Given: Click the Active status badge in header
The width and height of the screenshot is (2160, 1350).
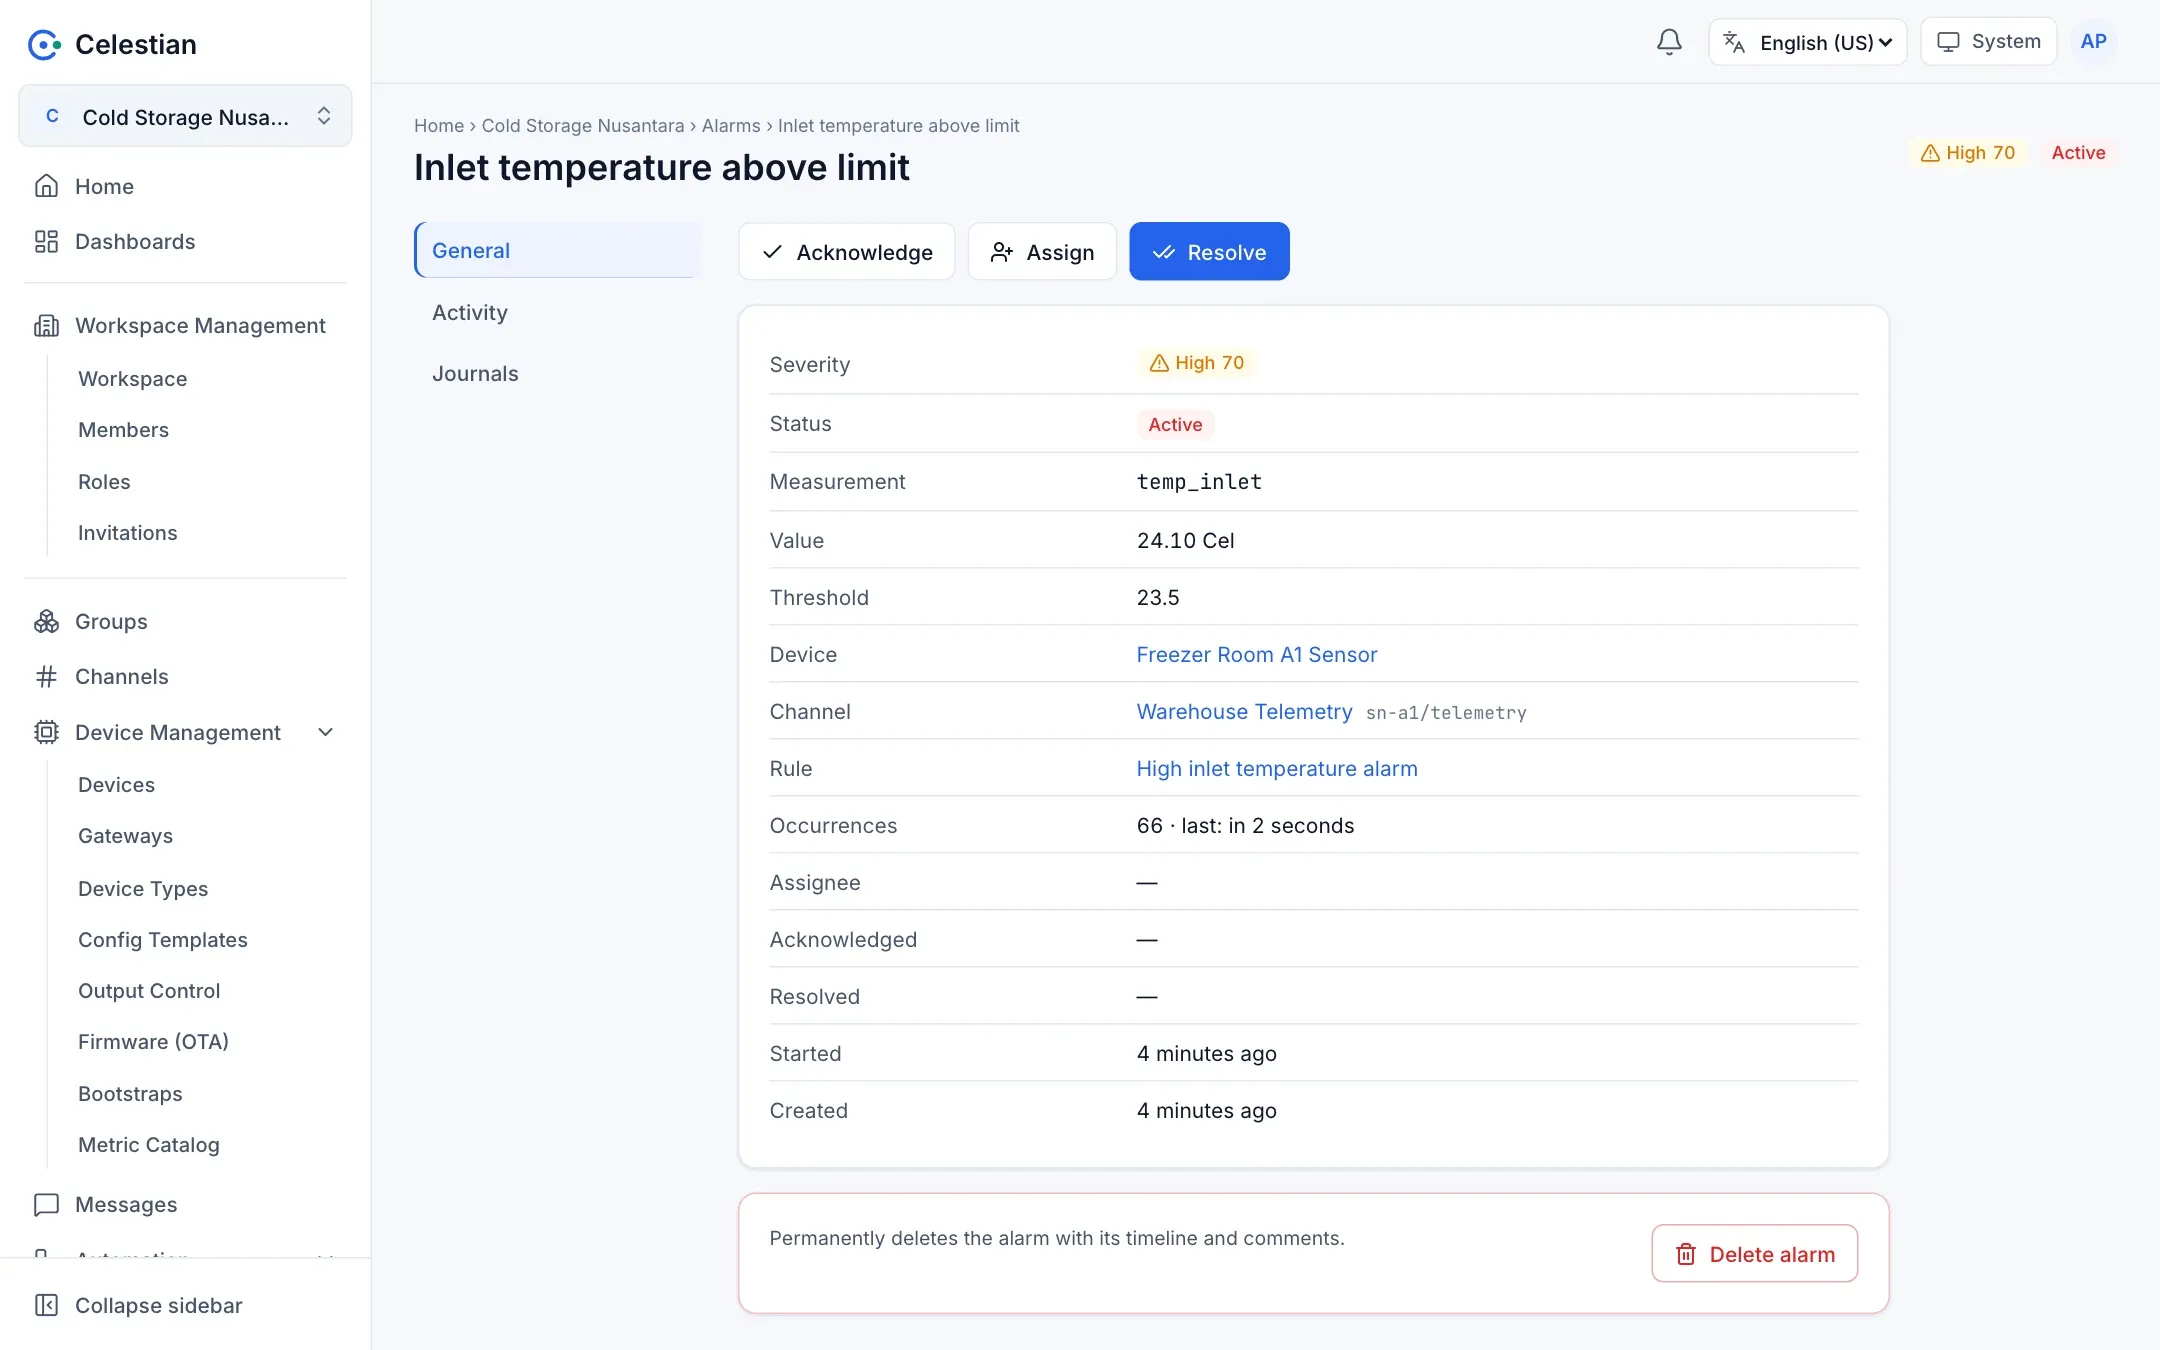Looking at the screenshot, I should [x=2078, y=152].
